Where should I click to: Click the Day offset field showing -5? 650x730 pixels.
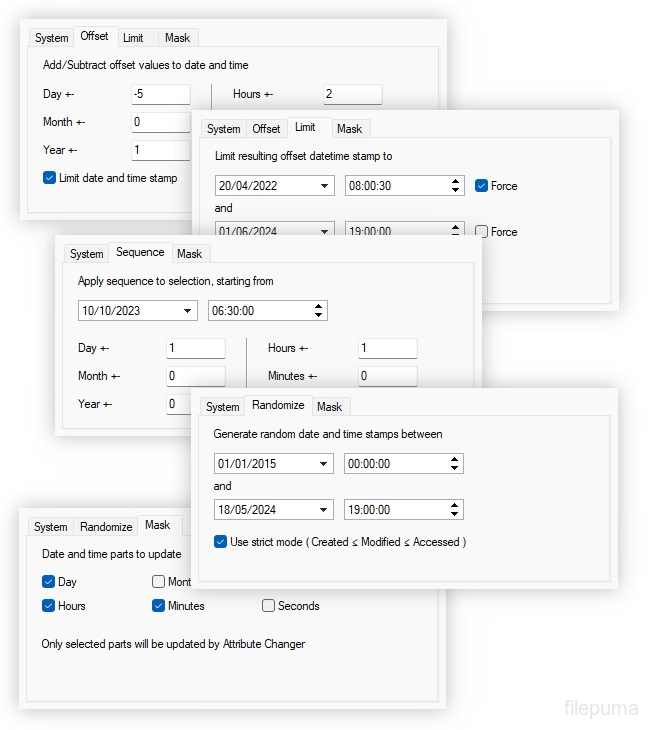(x=160, y=94)
